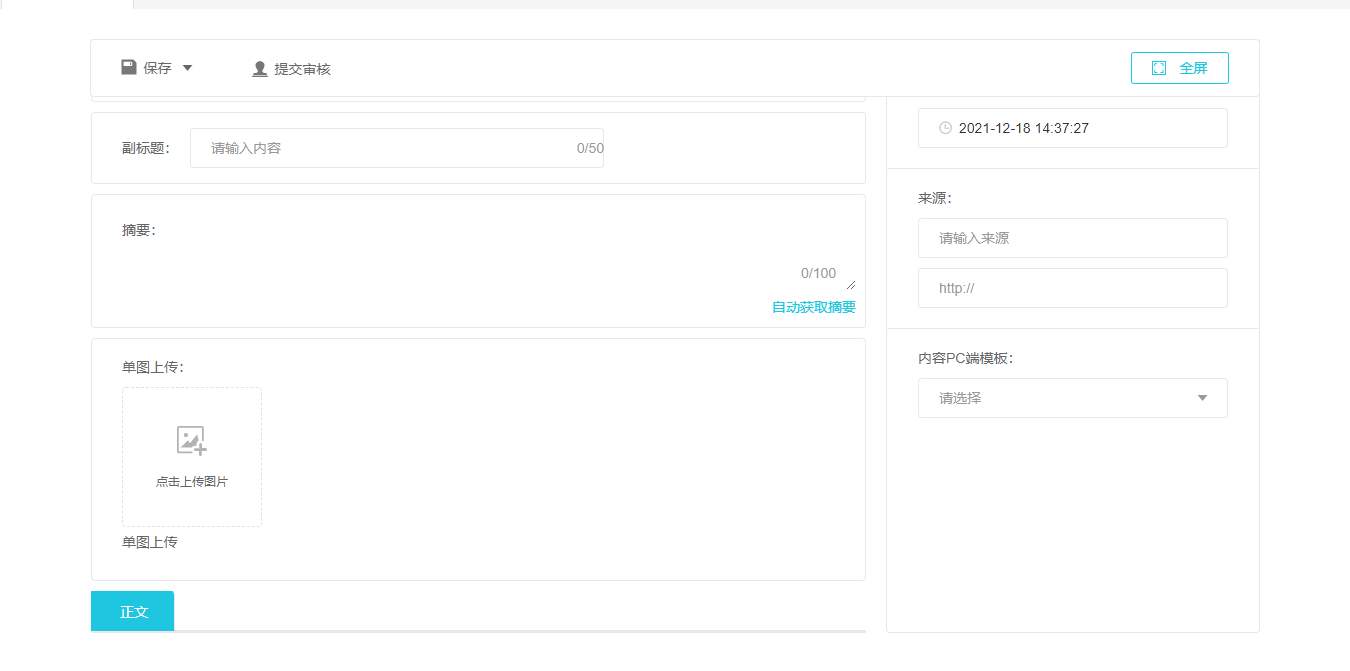Click the user icon beside 提交审核
Image resolution: width=1350 pixels, height=671 pixels.
tap(260, 69)
